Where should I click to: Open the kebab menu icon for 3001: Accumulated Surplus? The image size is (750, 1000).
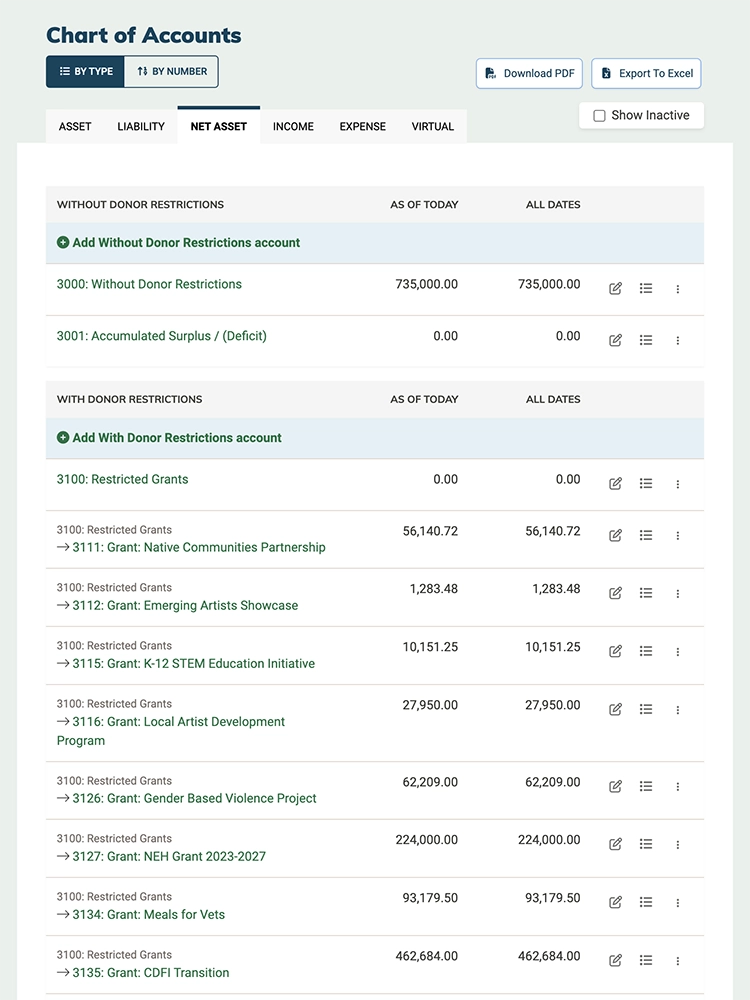pyautogui.click(x=678, y=342)
